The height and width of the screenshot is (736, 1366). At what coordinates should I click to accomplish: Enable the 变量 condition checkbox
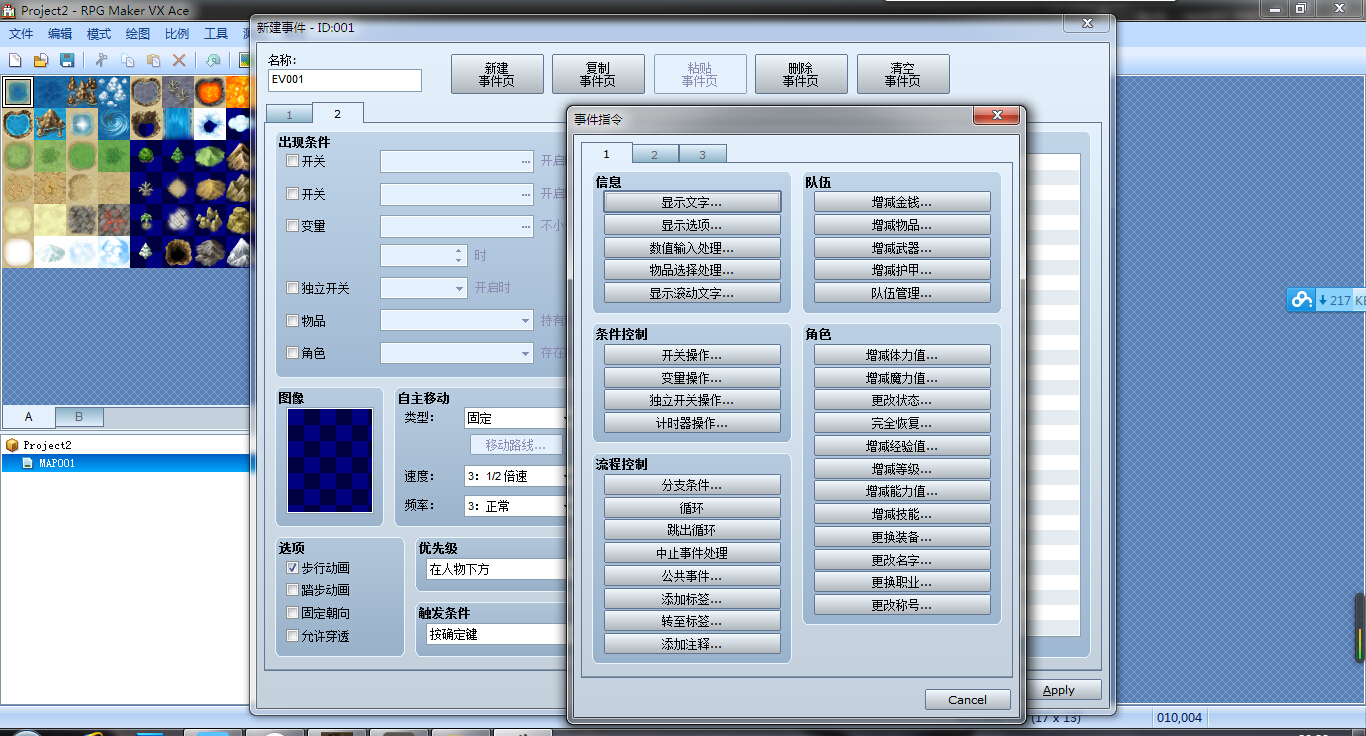292,226
